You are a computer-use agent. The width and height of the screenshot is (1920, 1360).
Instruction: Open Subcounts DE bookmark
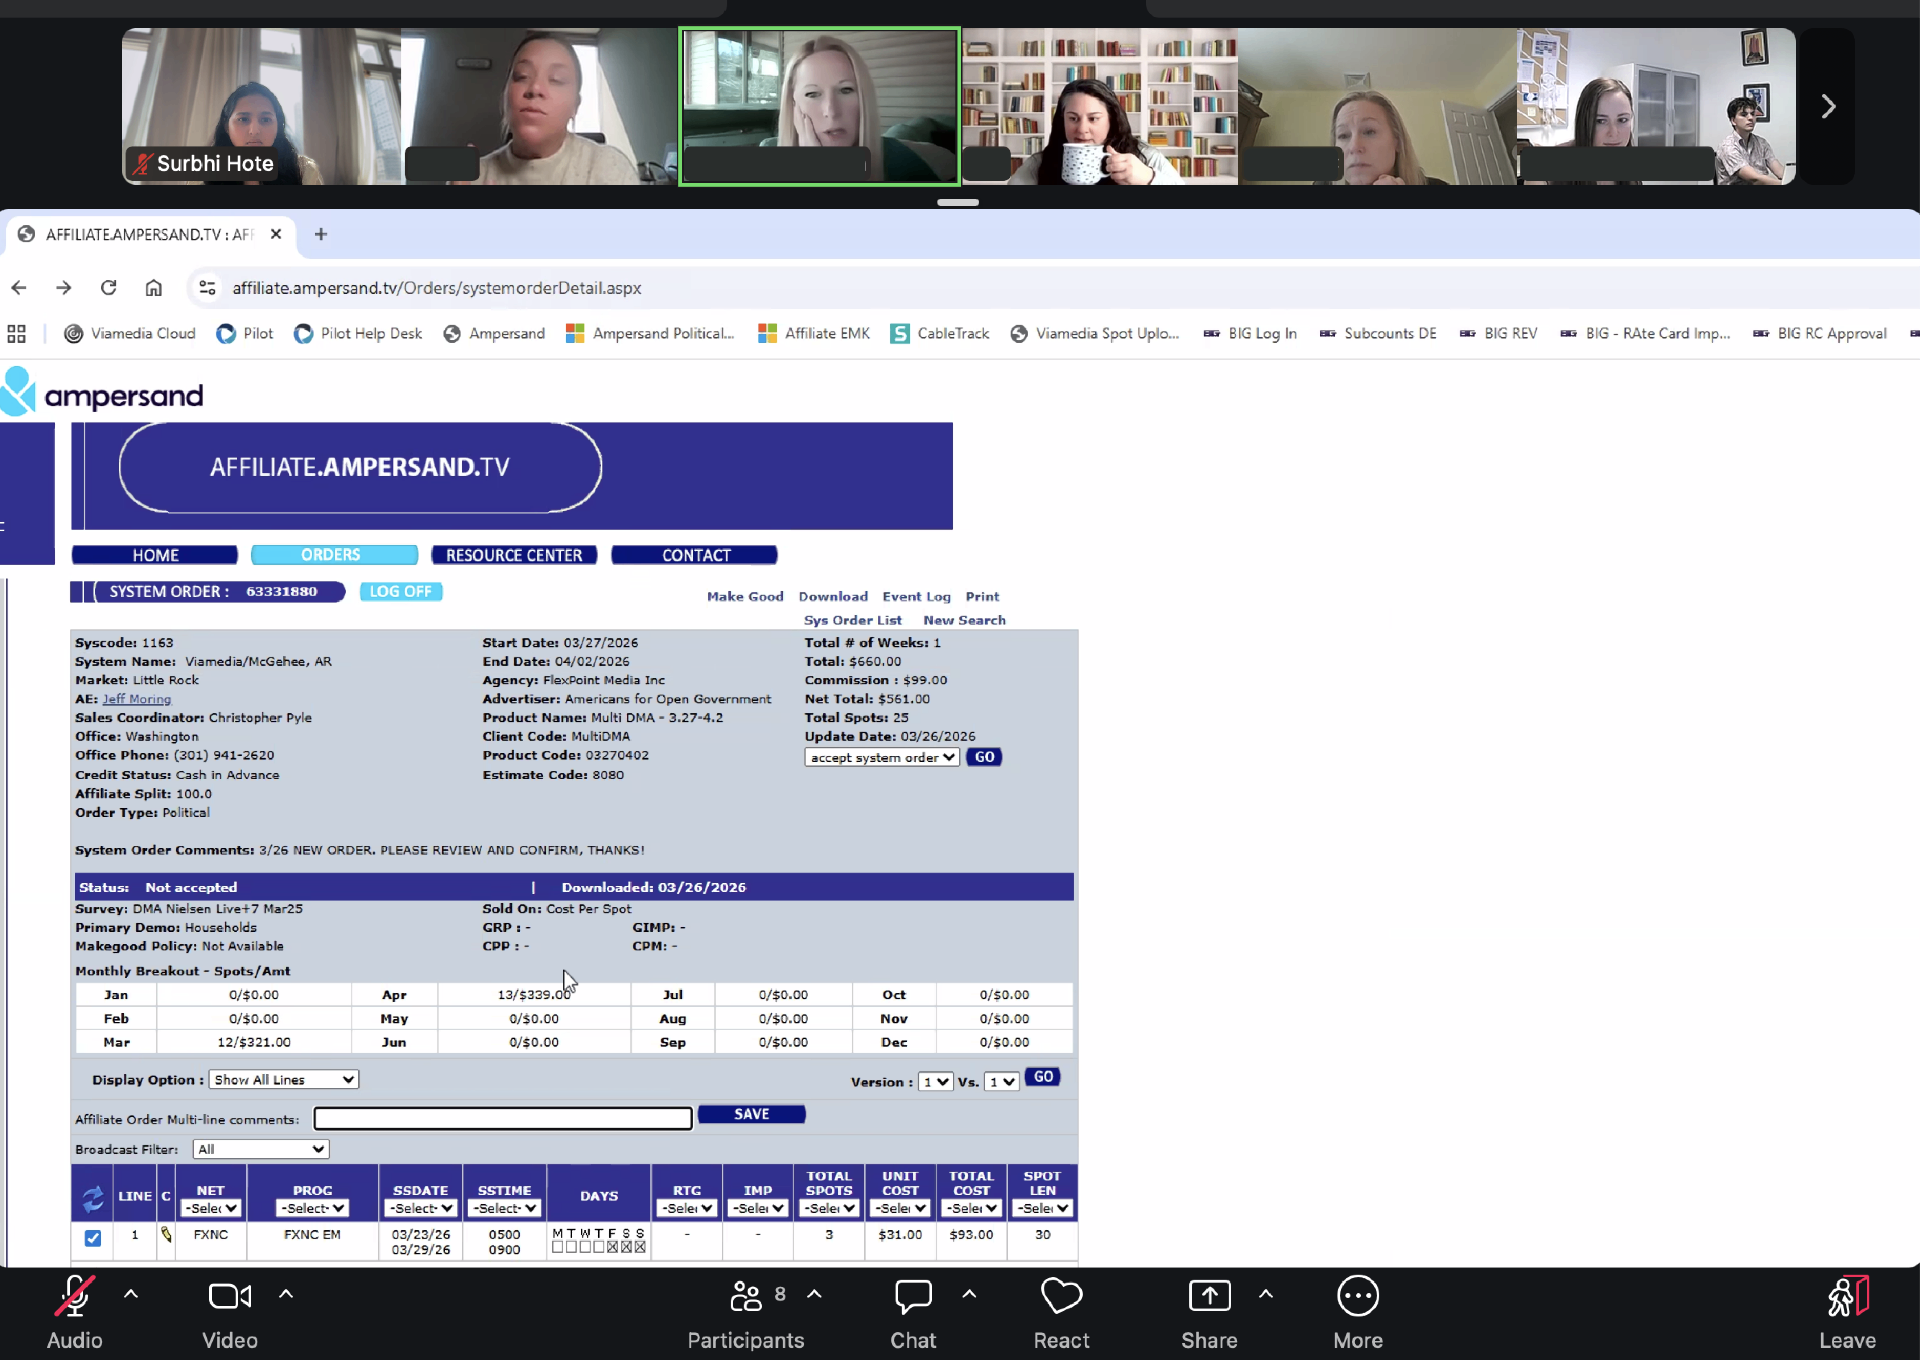click(1378, 334)
